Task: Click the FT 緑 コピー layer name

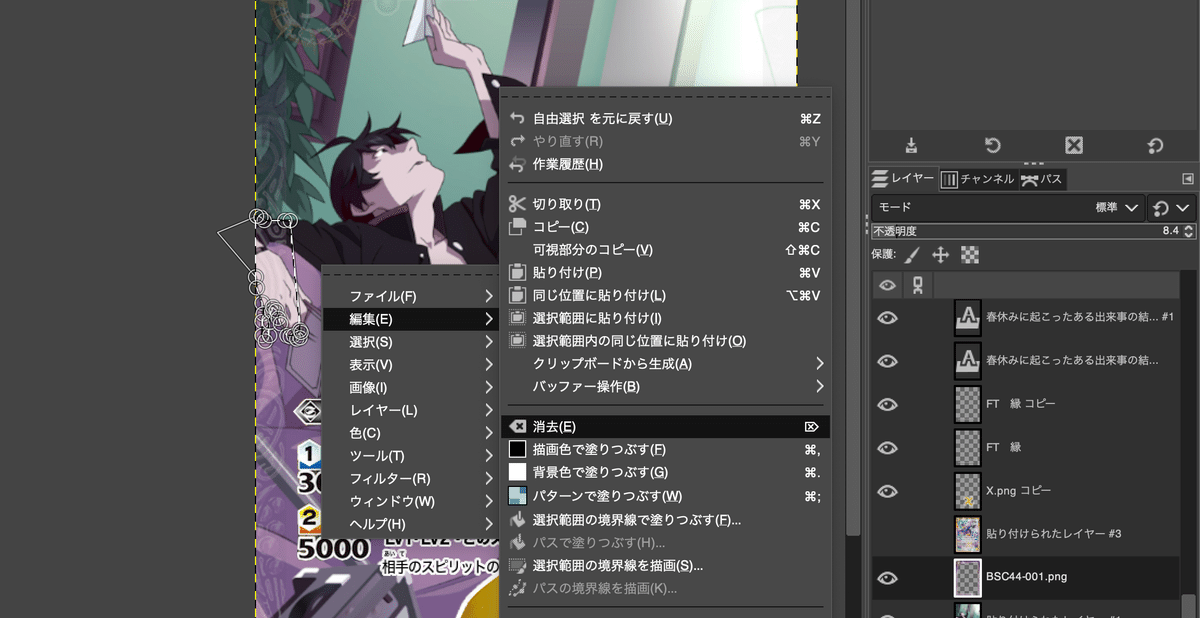Action: tap(1020, 404)
